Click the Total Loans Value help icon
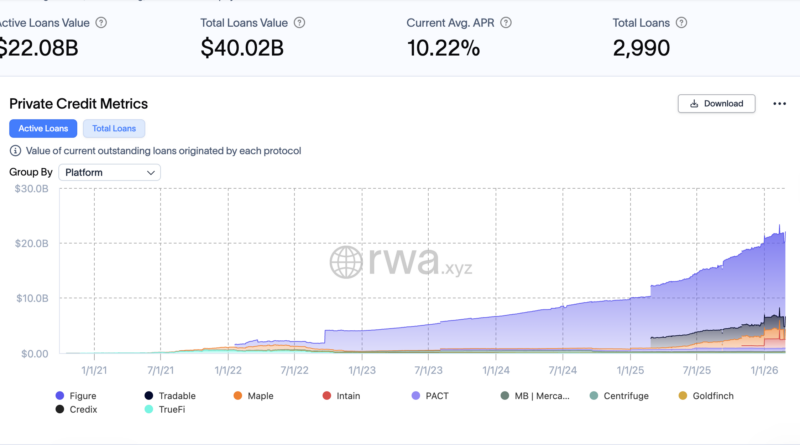Image resolution: width=800 pixels, height=445 pixels. [300, 21]
